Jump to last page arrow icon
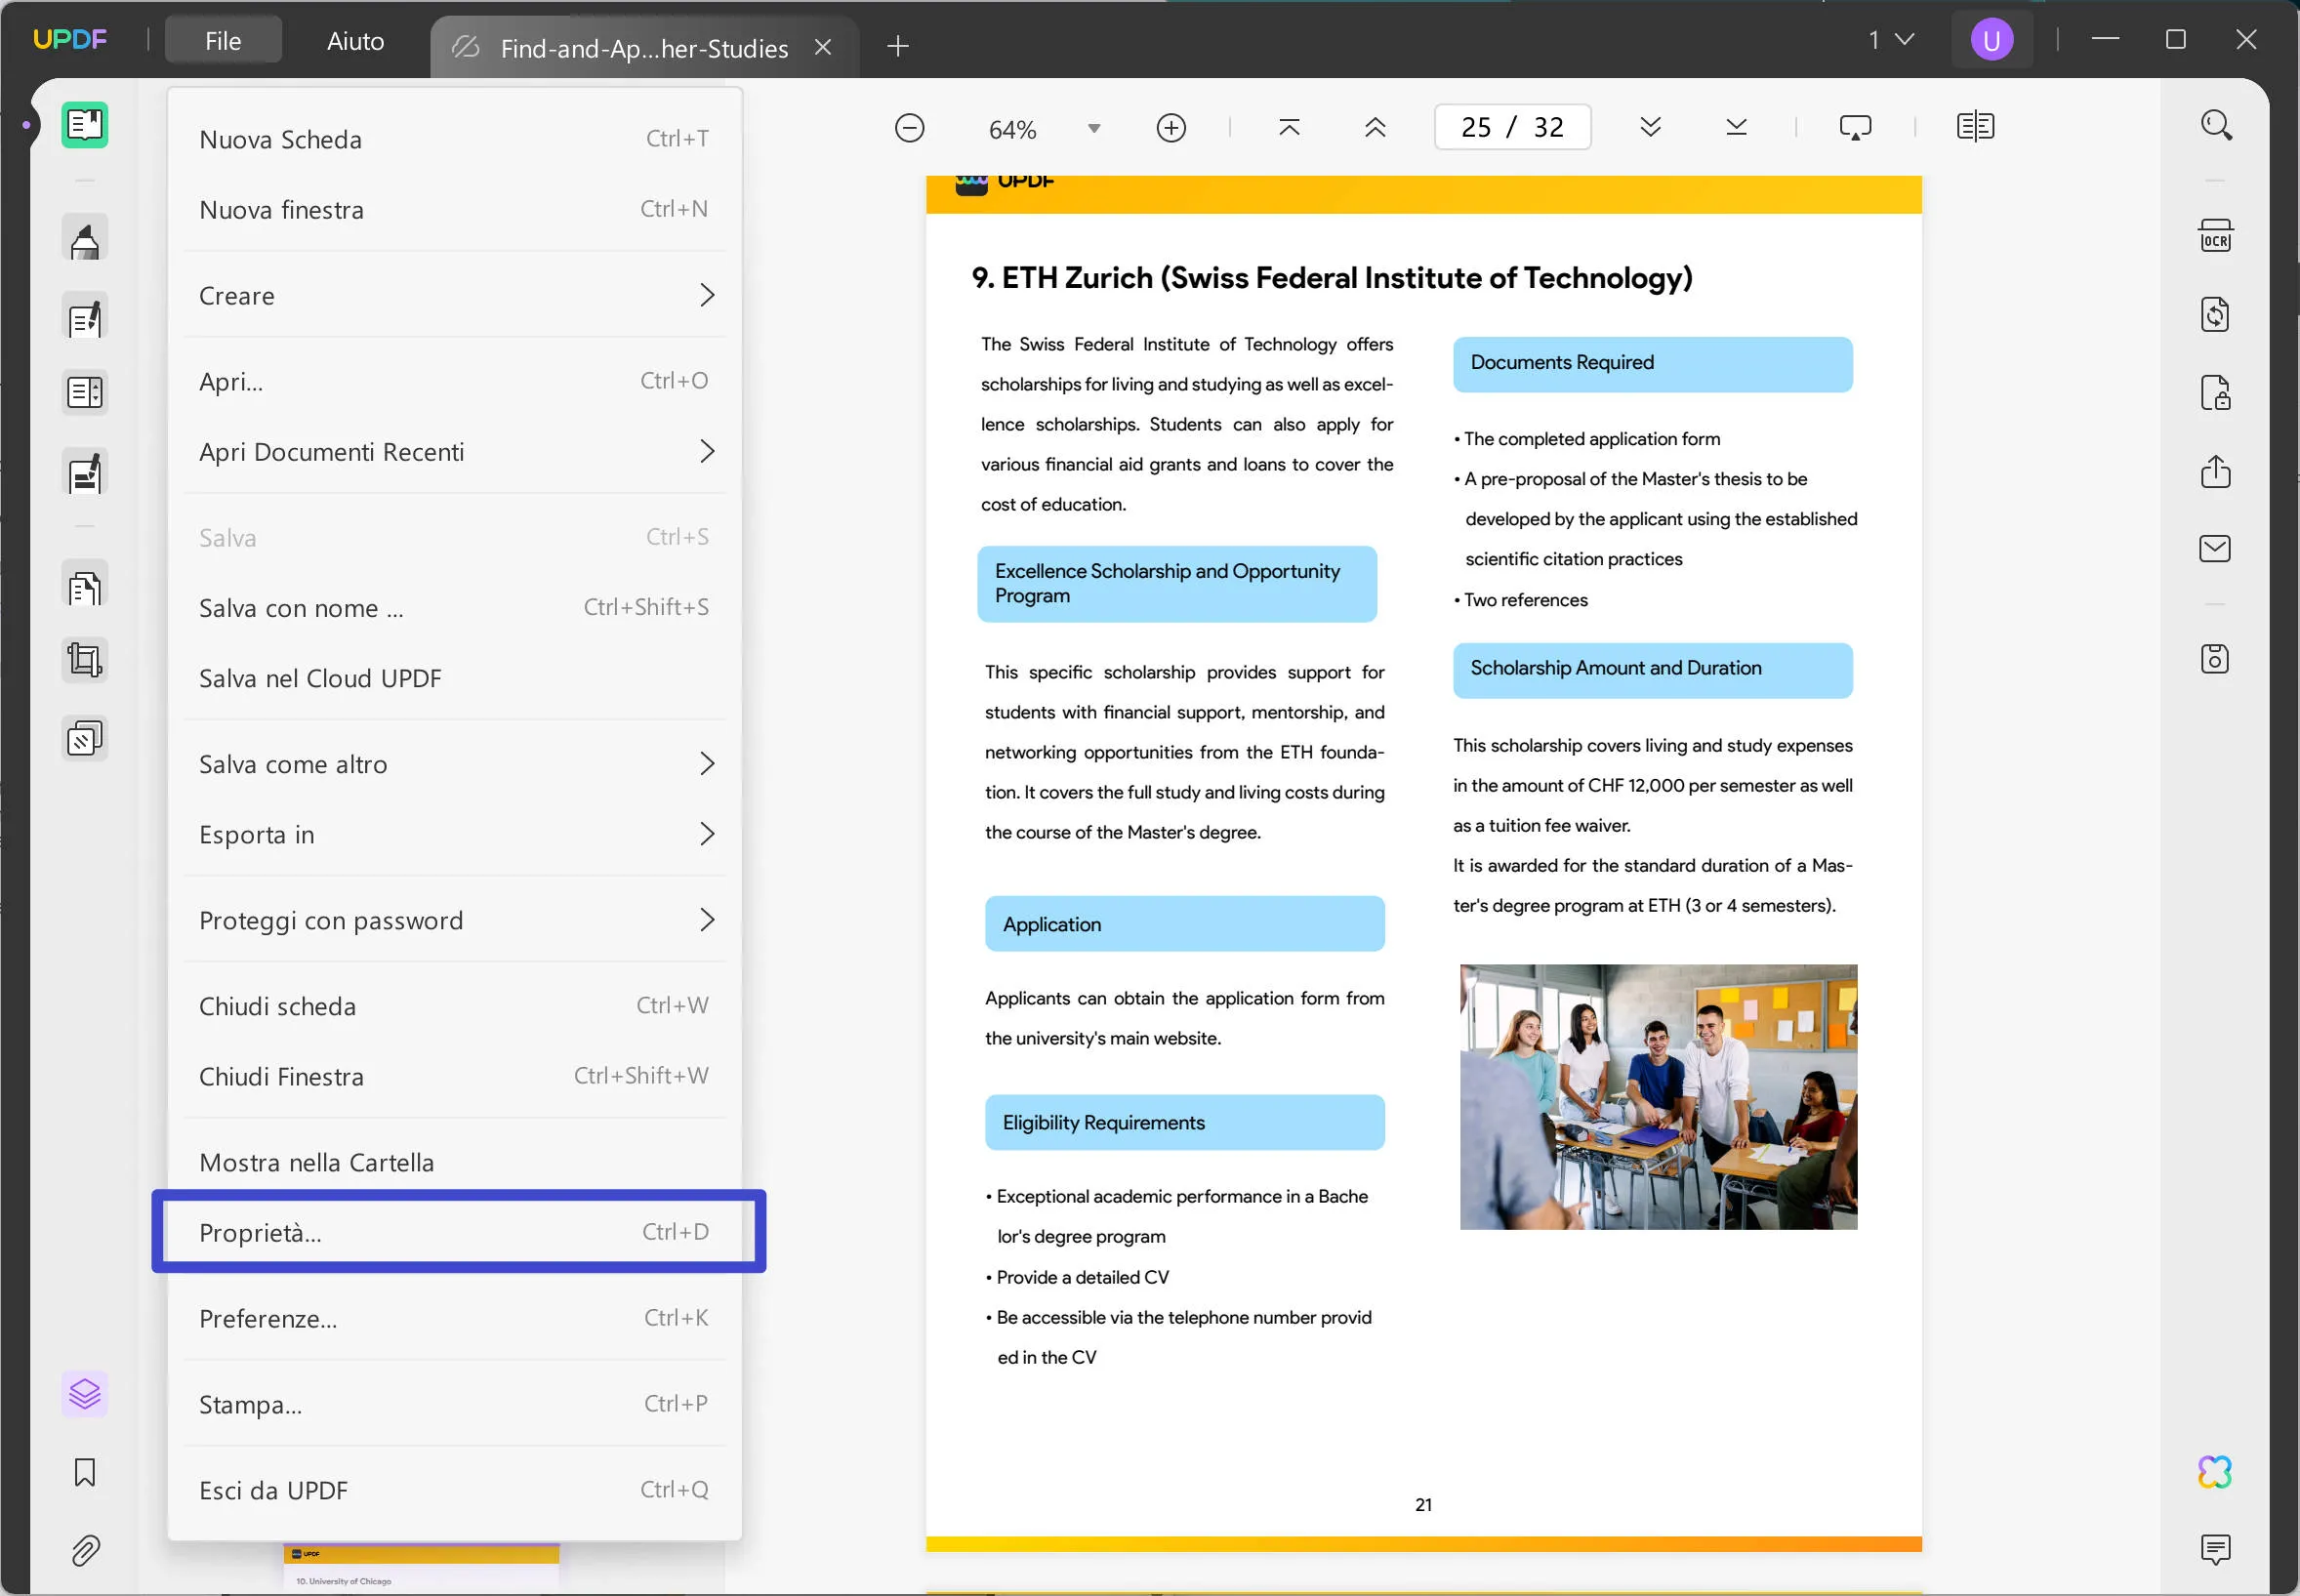The width and height of the screenshot is (2300, 1596). (1736, 127)
